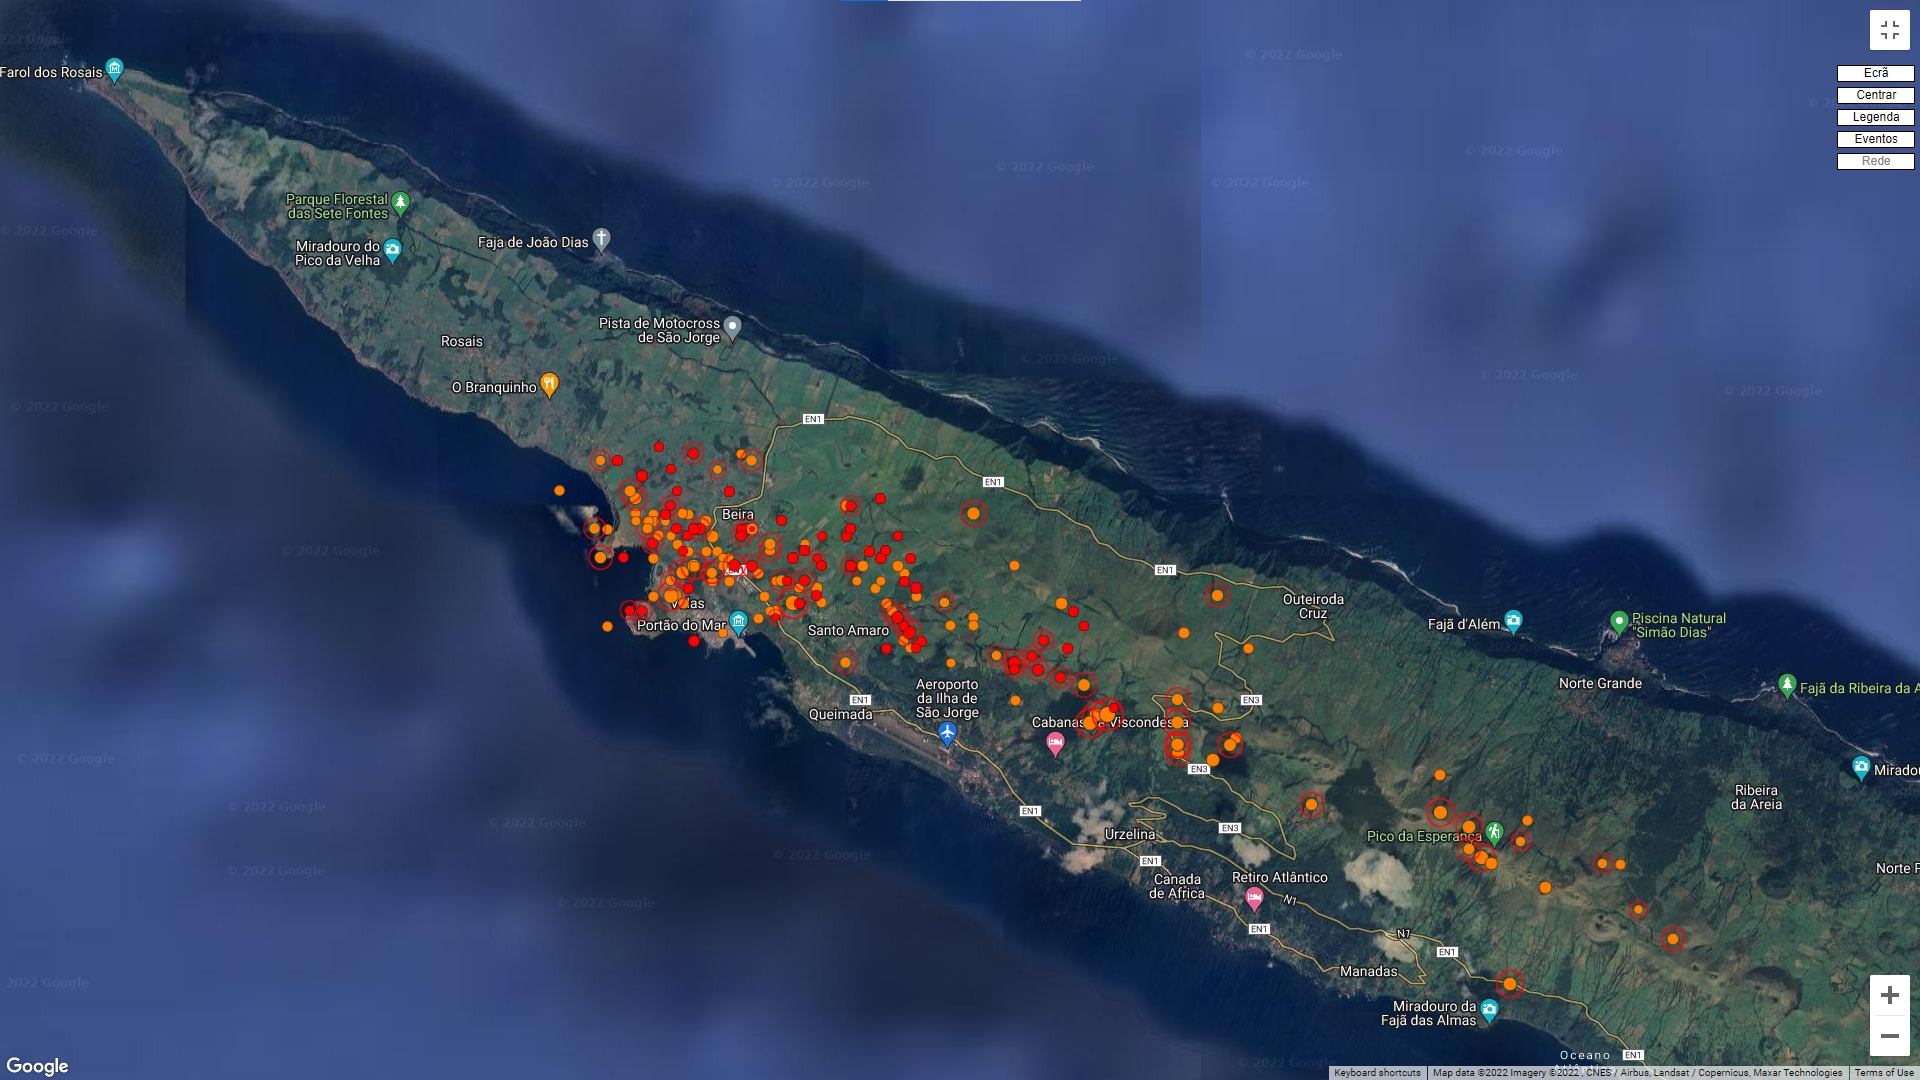Click the exit fullscreen icon
This screenshot has width=1920, height=1080.
[1889, 30]
